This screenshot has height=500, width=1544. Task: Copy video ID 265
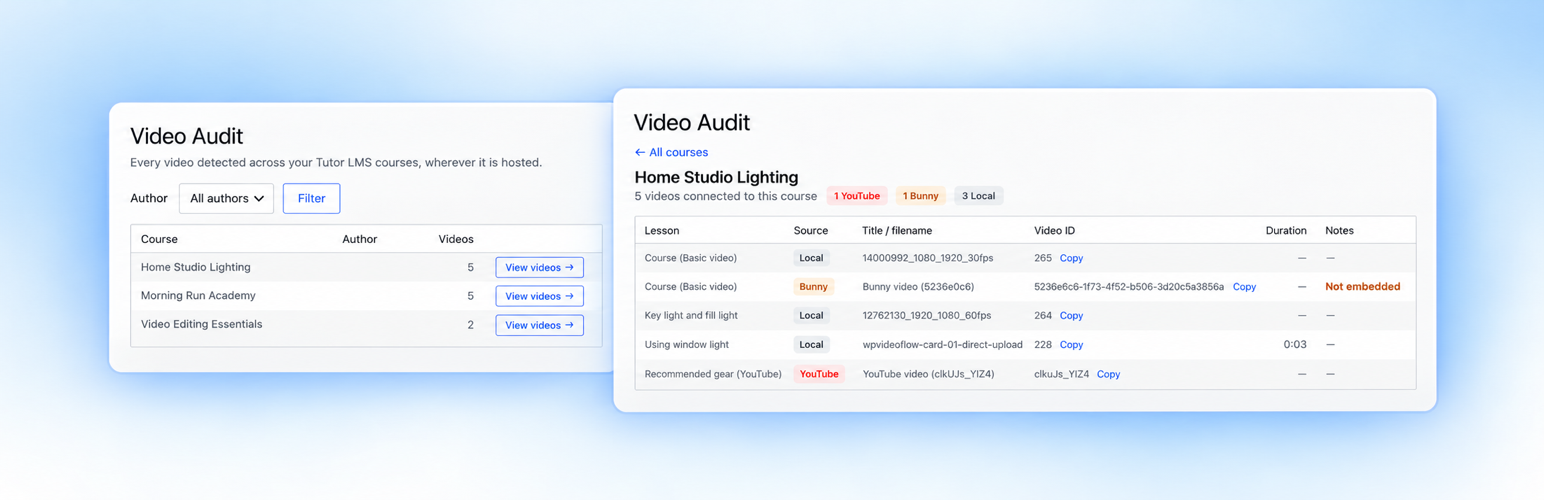click(1071, 258)
